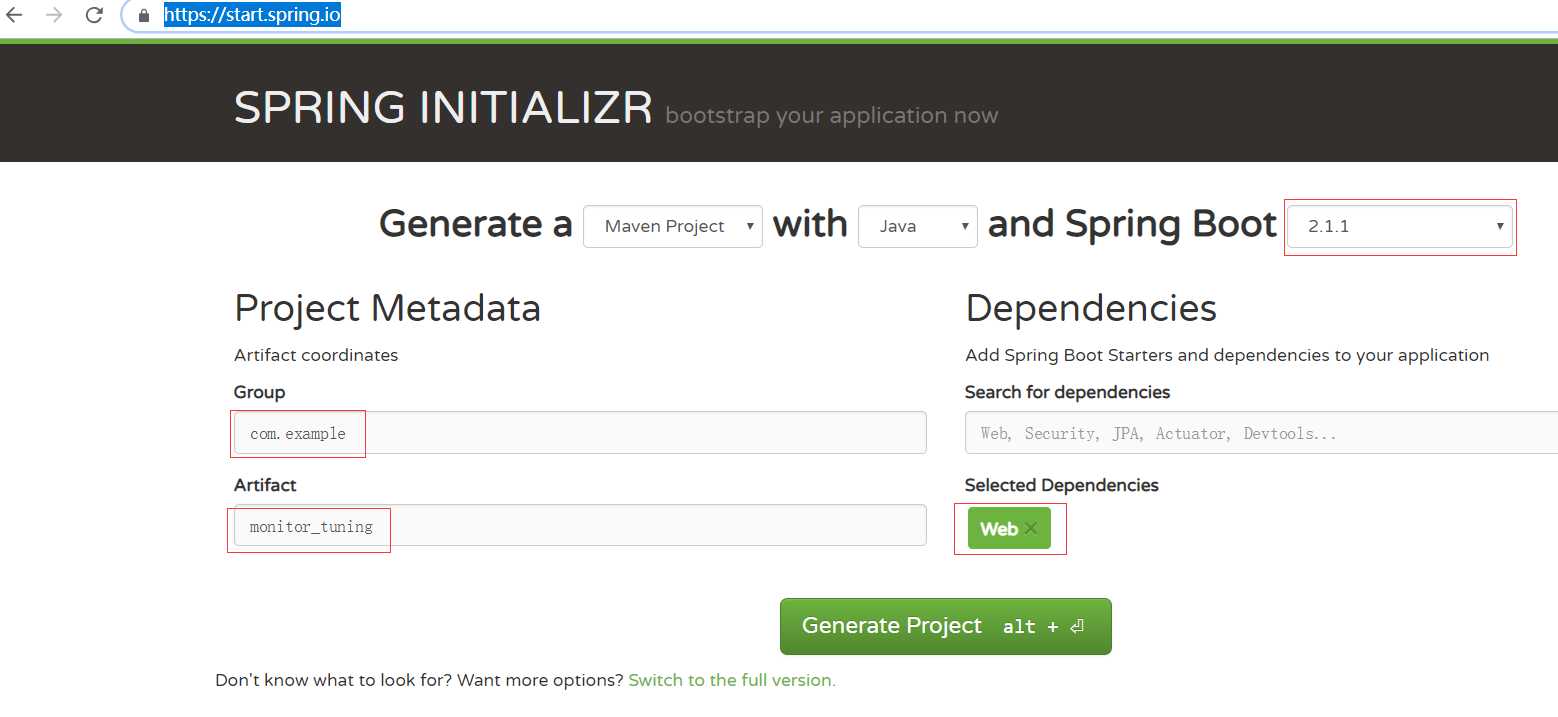Click the Artifact label above monitor_tuning

265,485
